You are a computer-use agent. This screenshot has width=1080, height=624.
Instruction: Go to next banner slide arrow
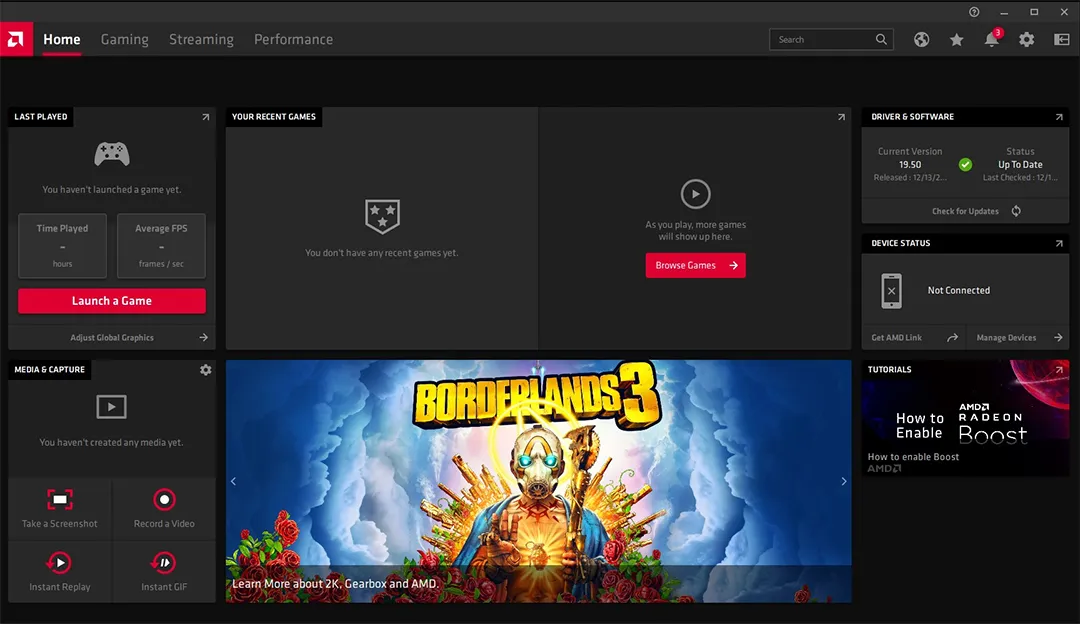843,481
